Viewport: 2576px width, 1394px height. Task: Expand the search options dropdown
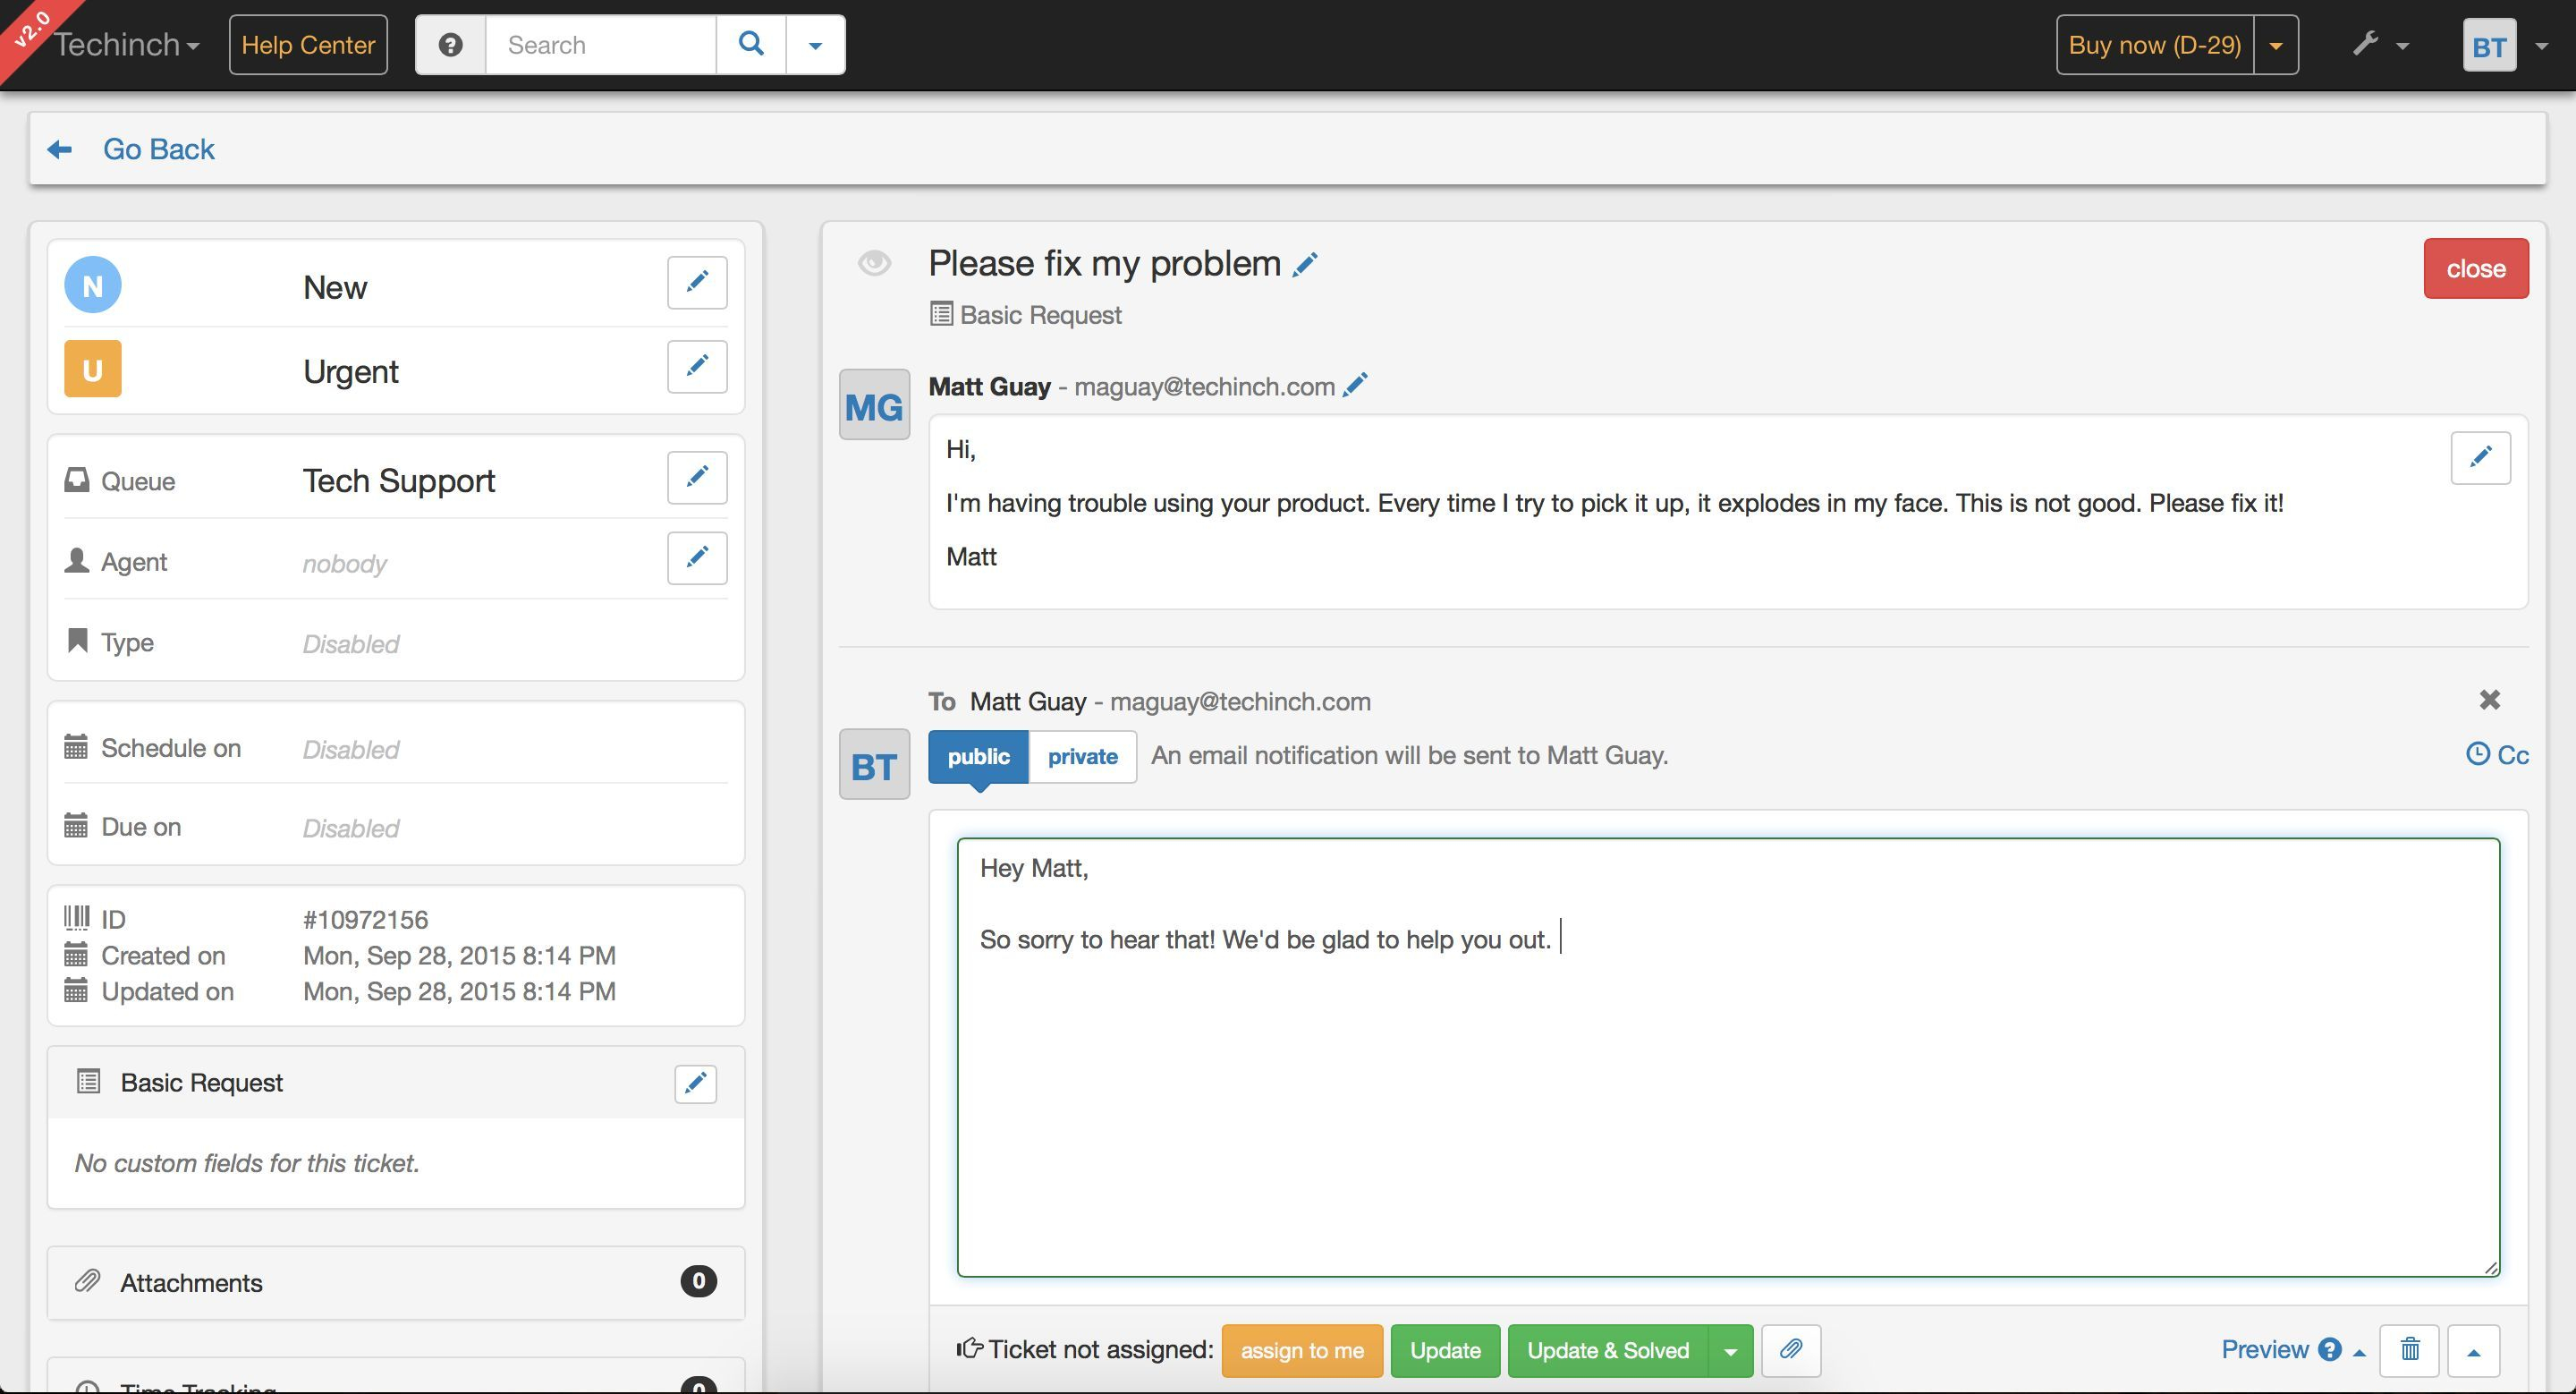[815, 45]
